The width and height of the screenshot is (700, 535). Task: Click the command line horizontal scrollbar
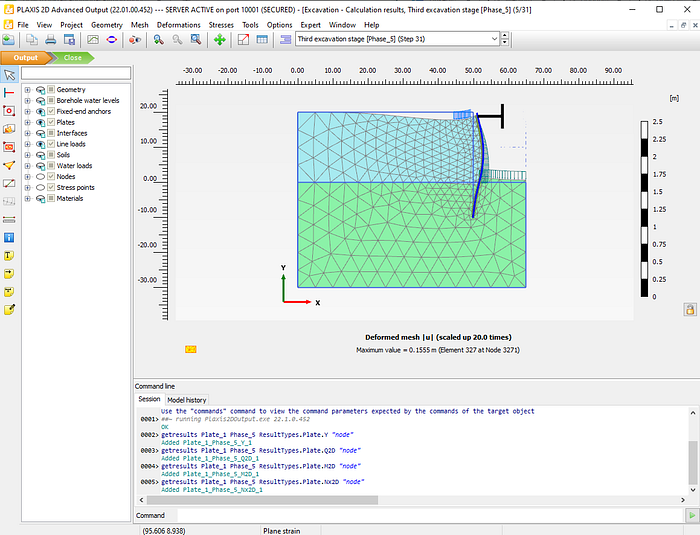pyautogui.click(x=262, y=500)
